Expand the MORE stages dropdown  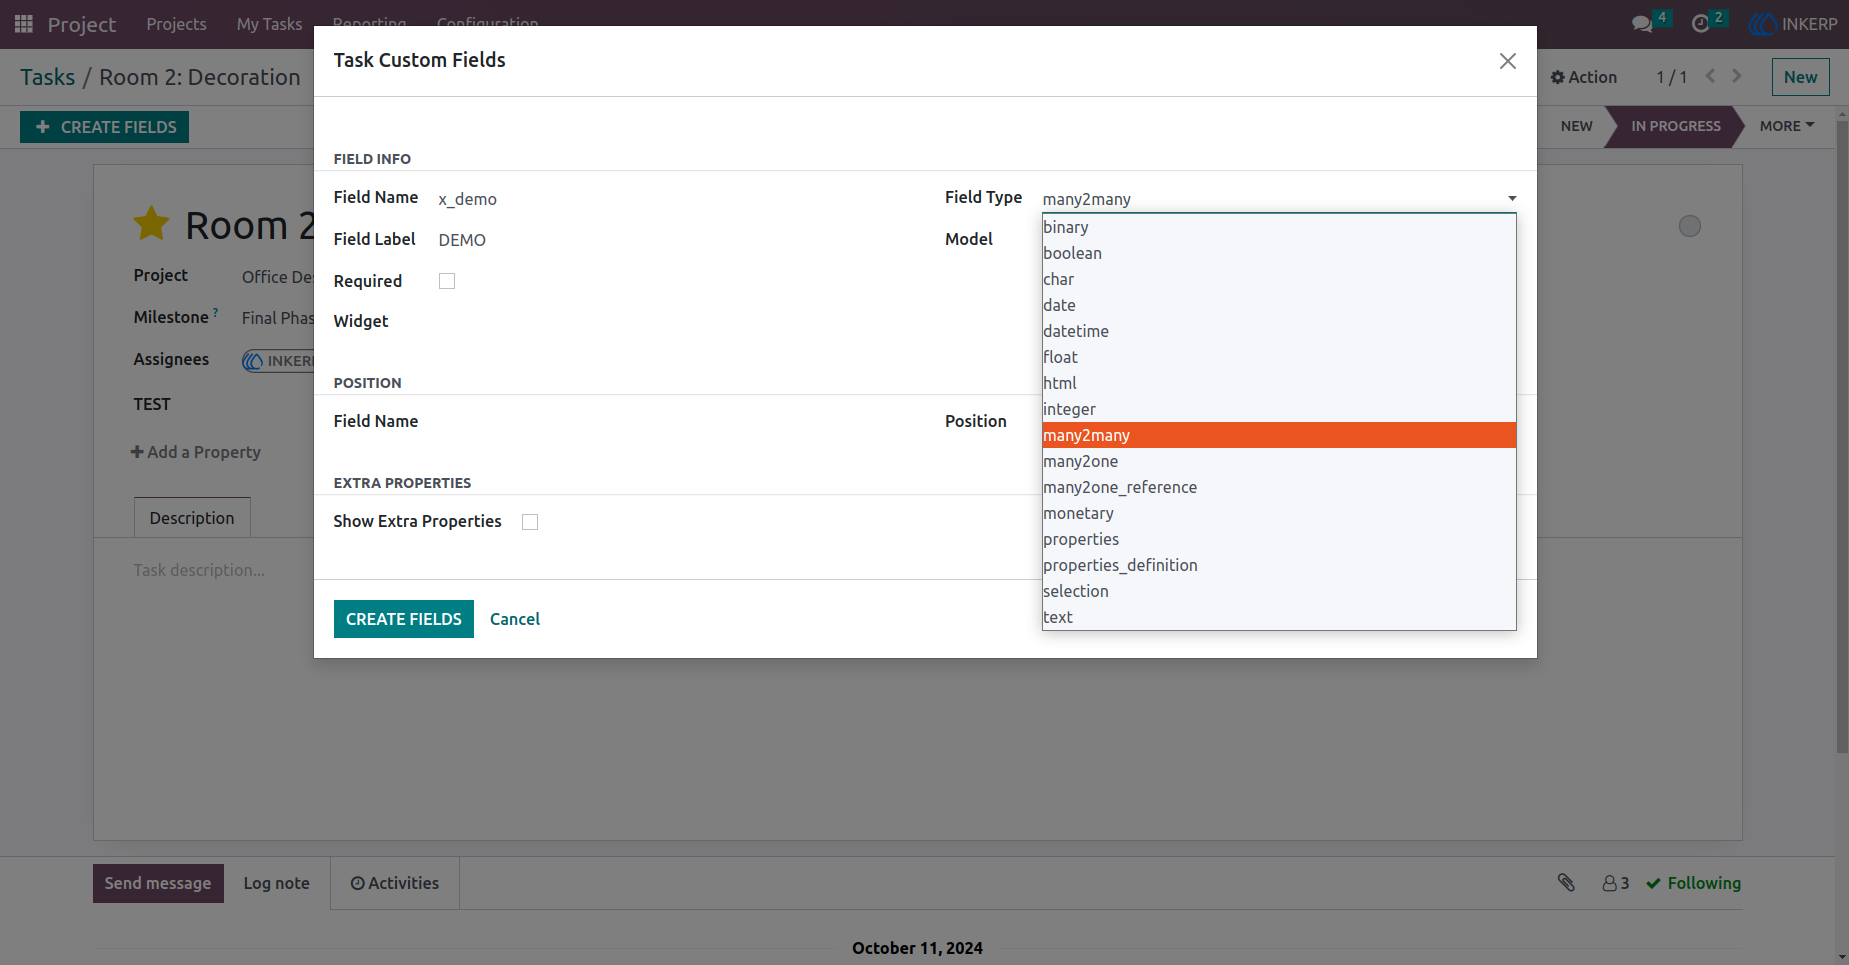click(x=1787, y=126)
